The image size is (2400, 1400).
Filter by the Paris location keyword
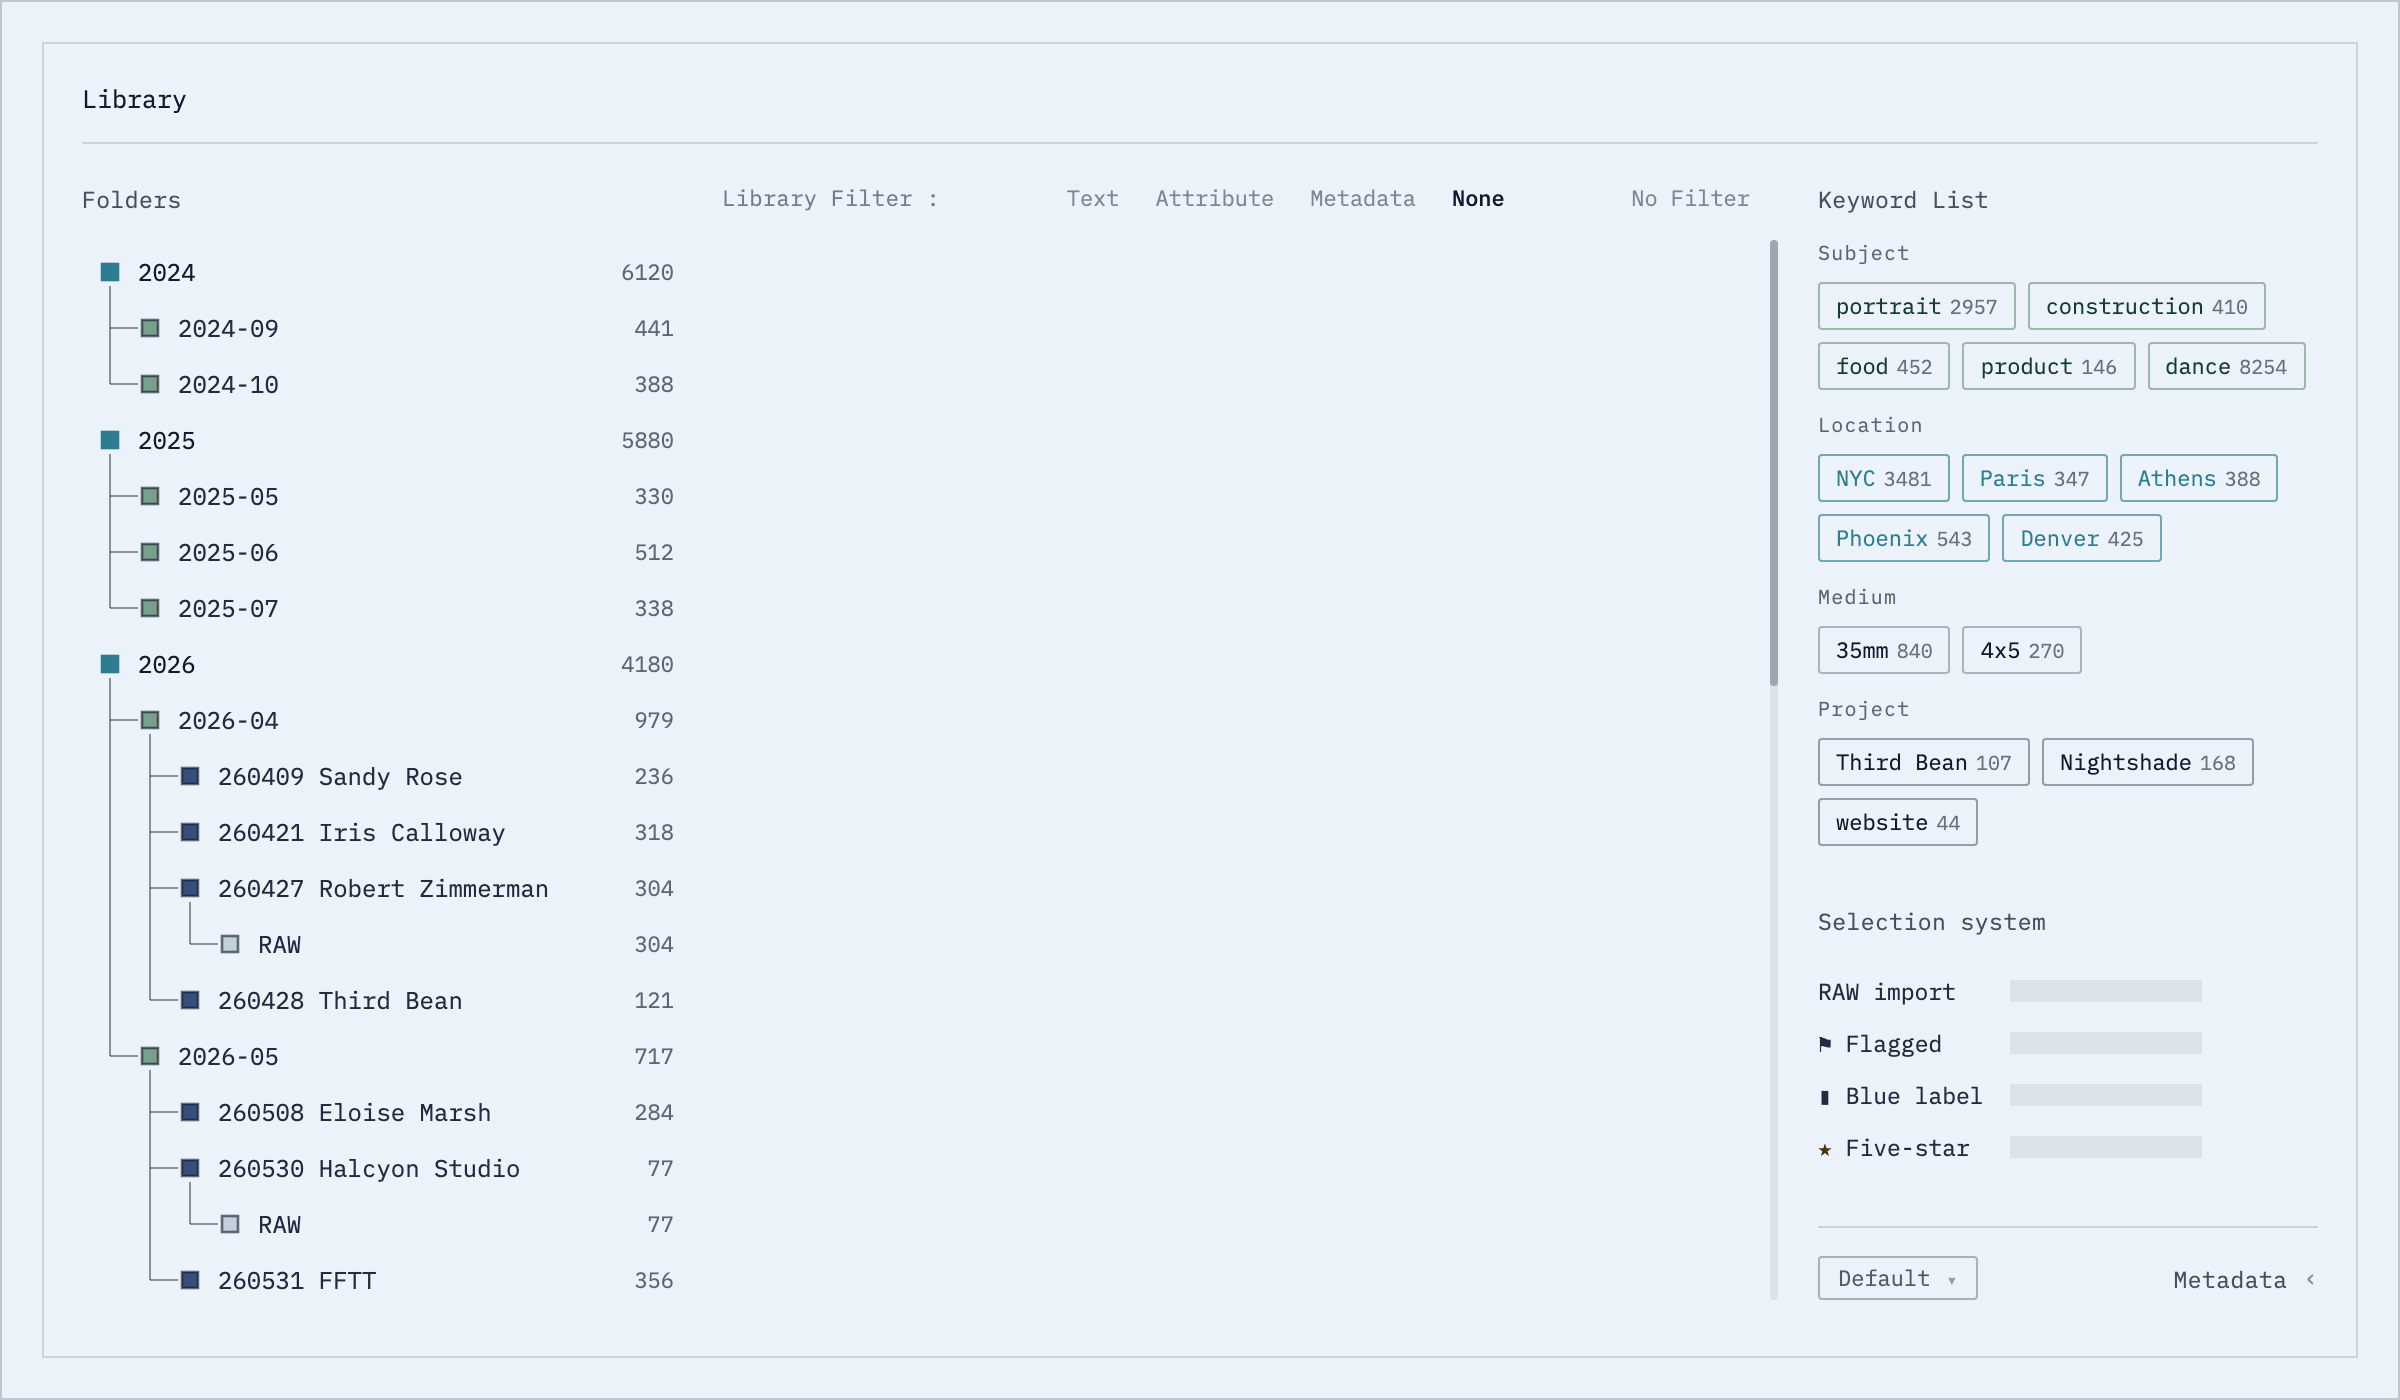point(2034,478)
